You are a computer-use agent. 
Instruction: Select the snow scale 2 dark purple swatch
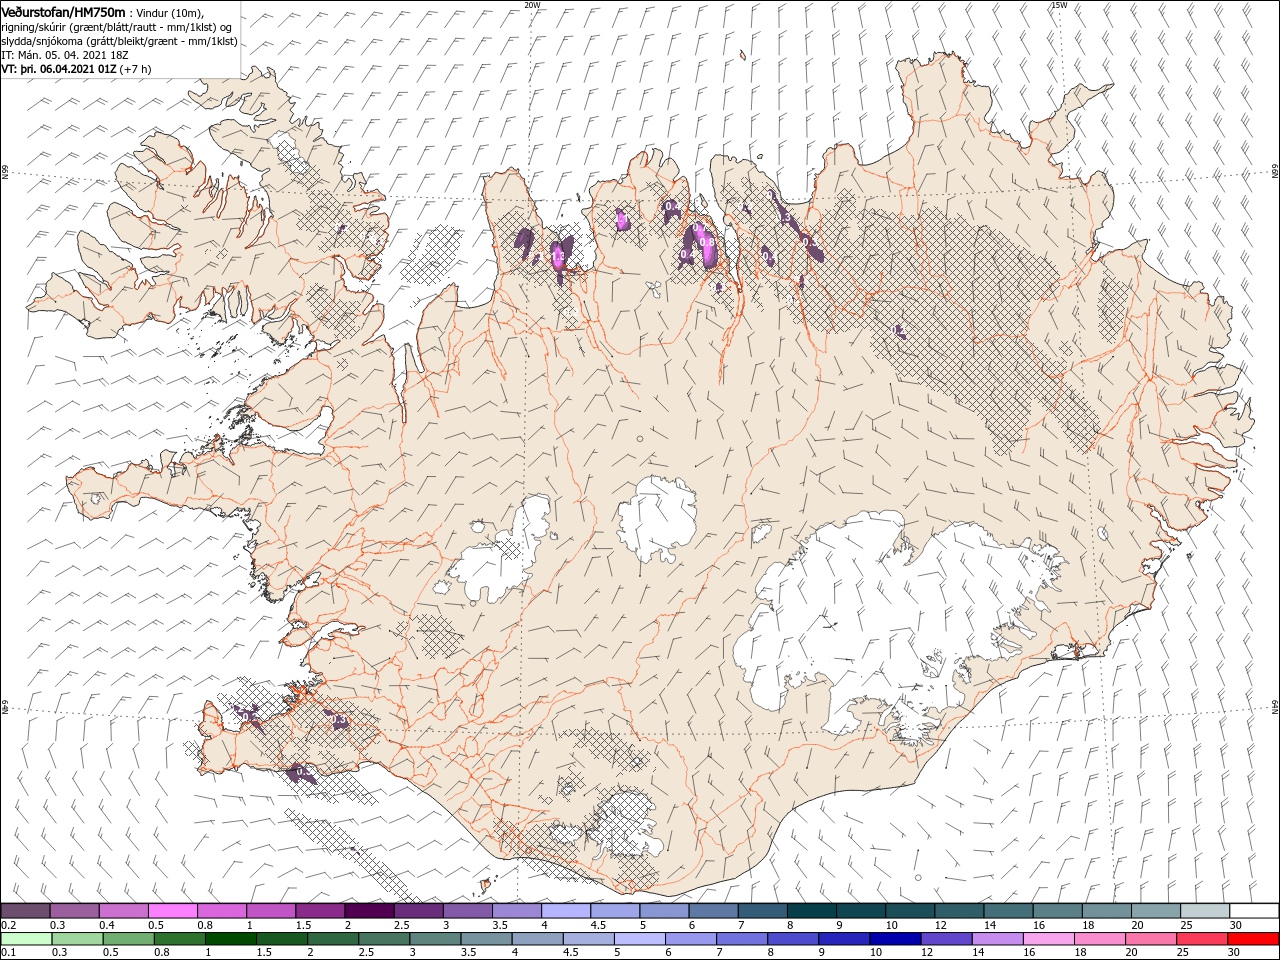click(369, 911)
